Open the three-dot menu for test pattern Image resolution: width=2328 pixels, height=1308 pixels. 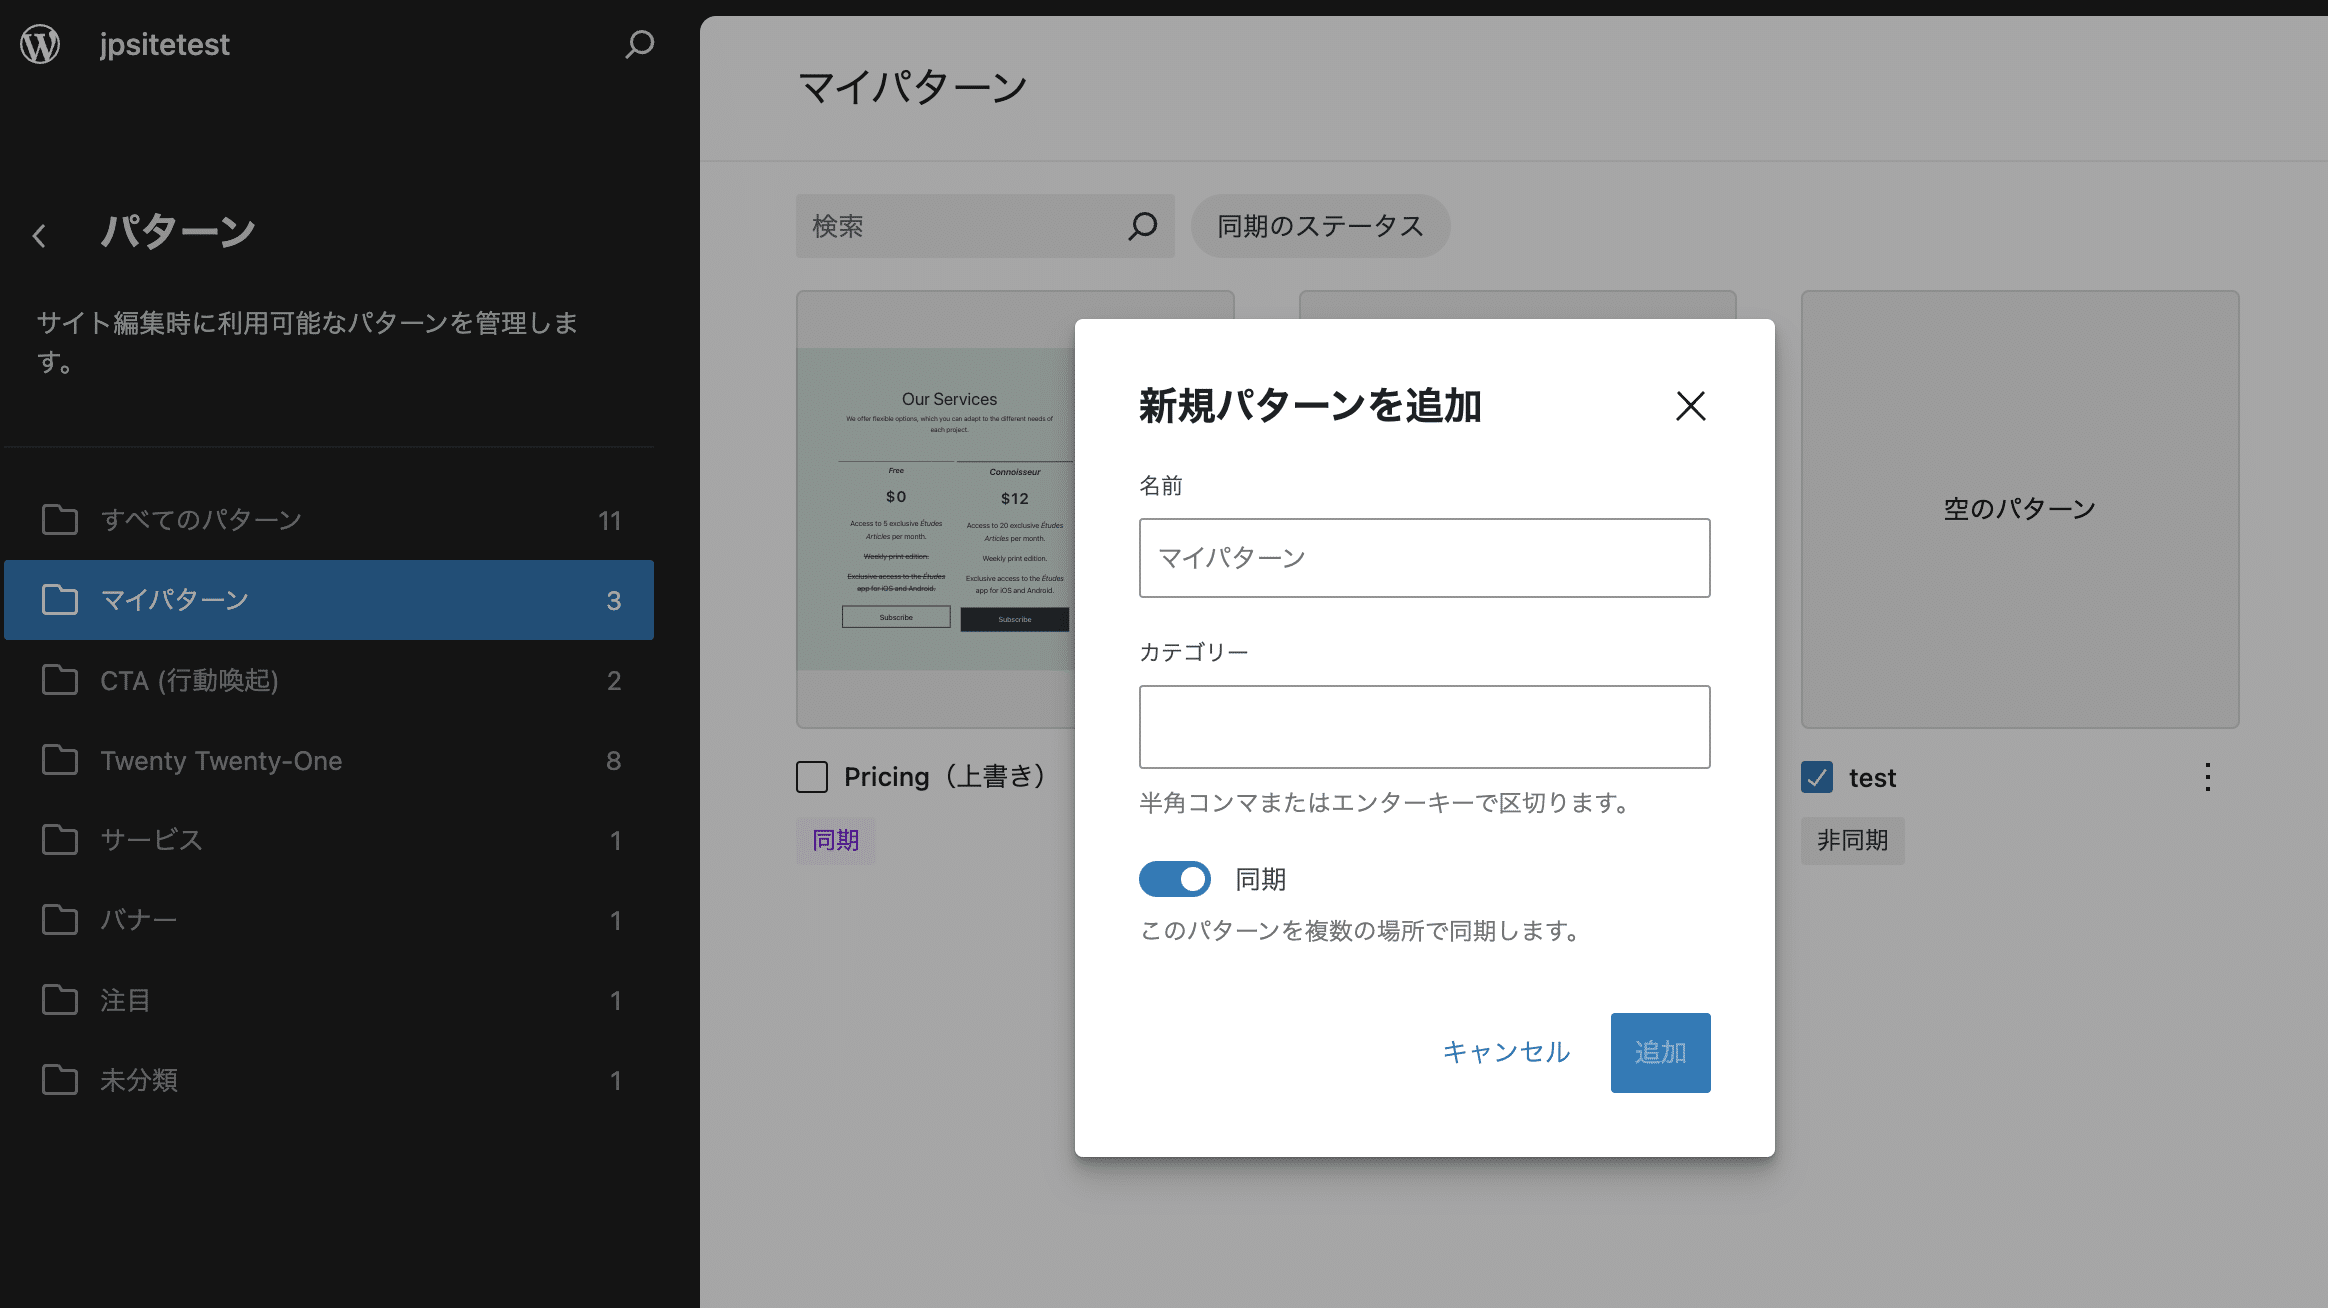point(2207,777)
